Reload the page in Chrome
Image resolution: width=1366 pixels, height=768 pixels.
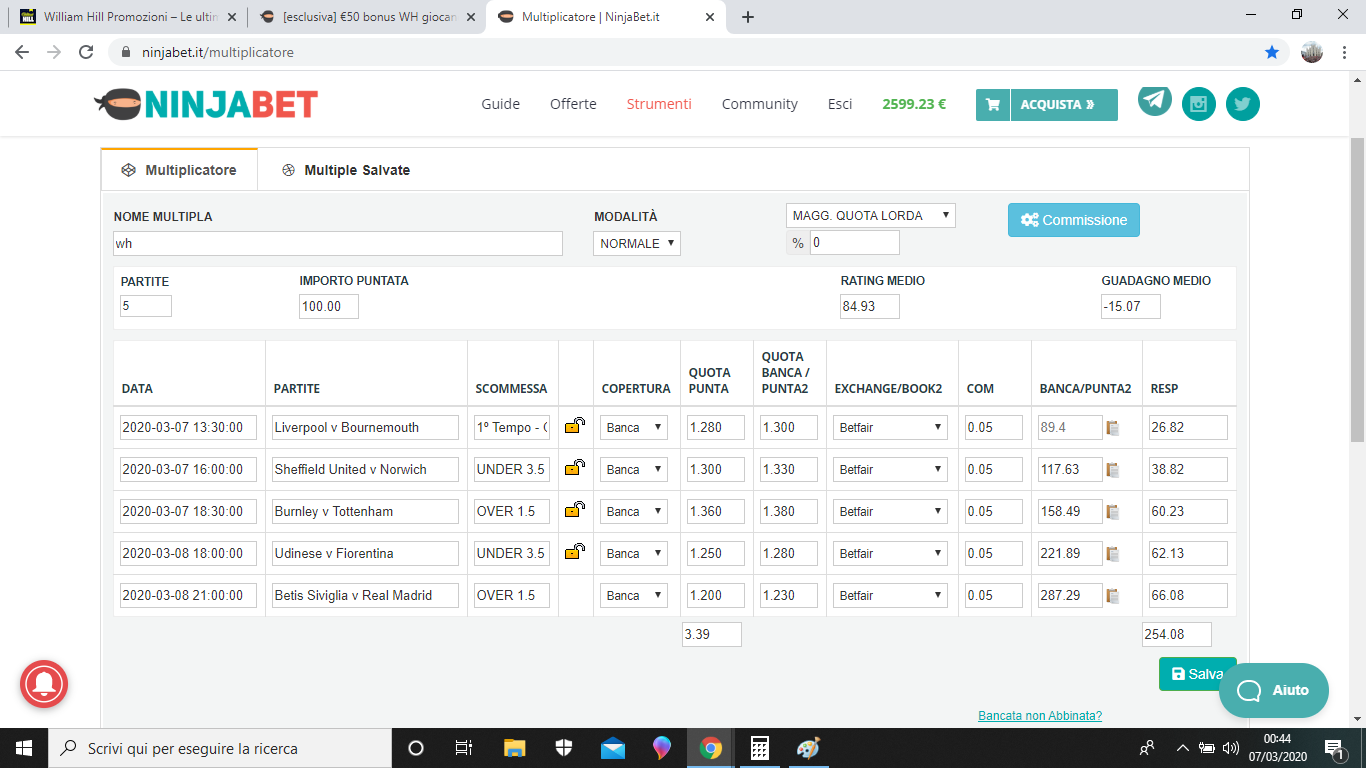tap(86, 52)
